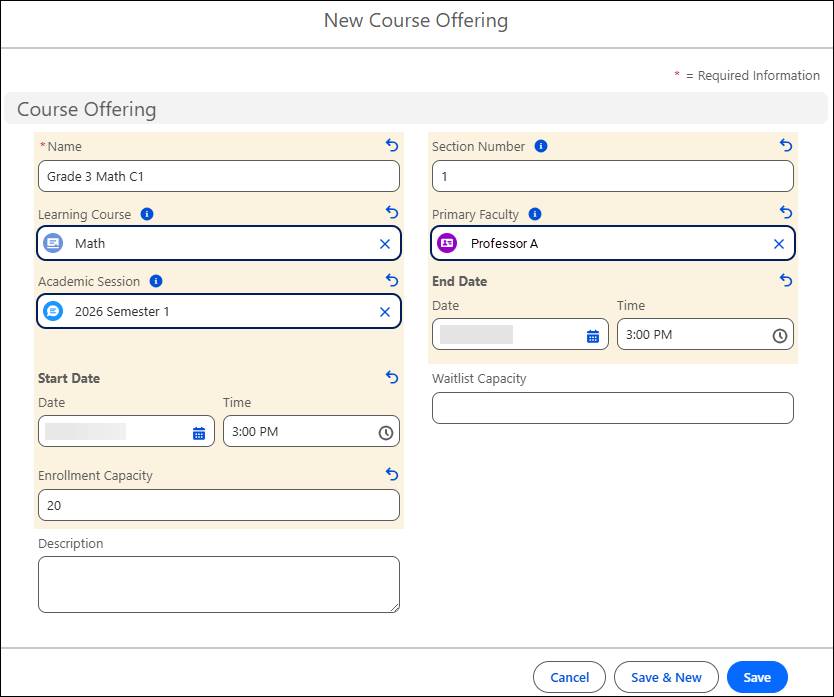The width and height of the screenshot is (834, 697).
Task: Click the Math course record icon
Action: pos(53,243)
